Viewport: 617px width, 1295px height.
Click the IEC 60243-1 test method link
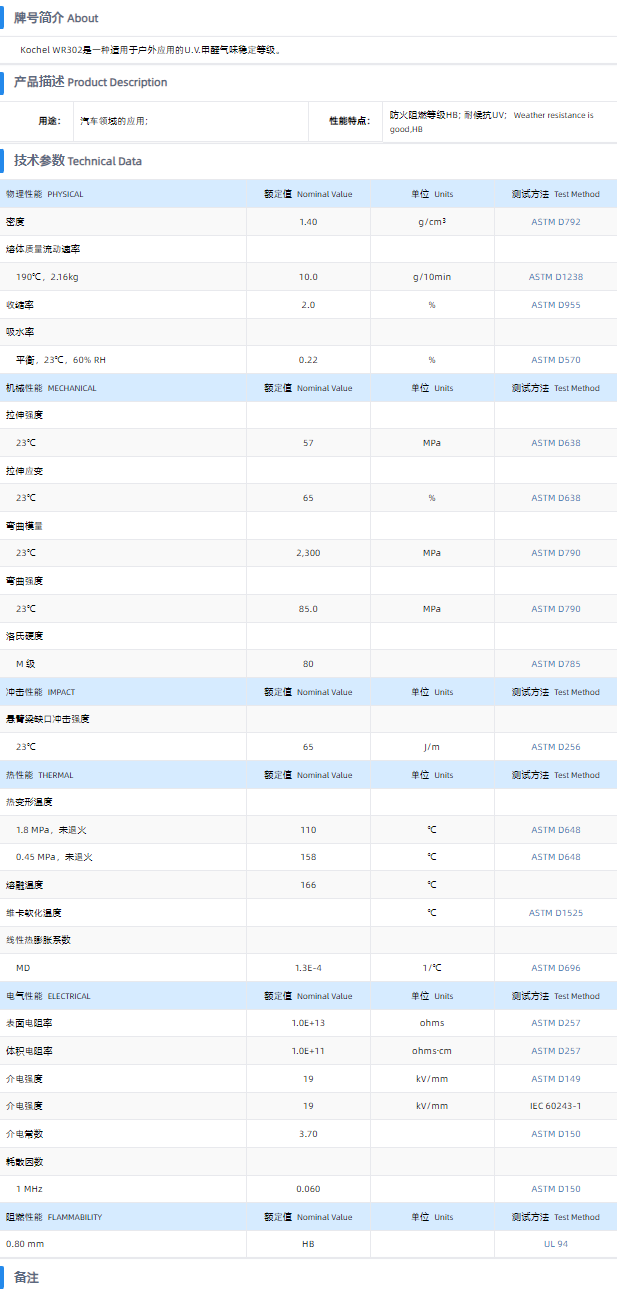[555, 1106]
